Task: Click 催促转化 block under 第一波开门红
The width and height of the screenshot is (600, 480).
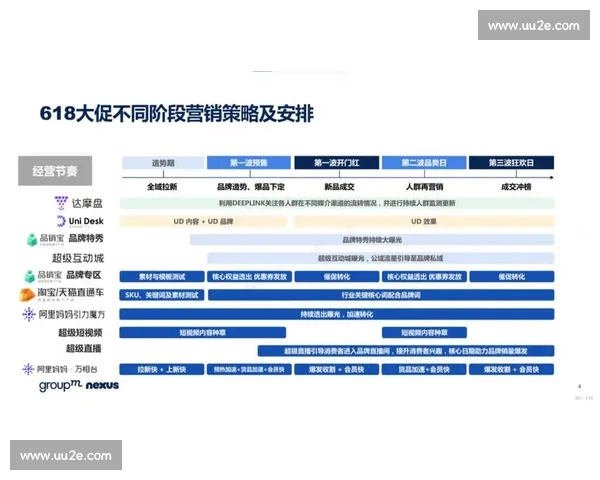Action: click(x=337, y=277)
